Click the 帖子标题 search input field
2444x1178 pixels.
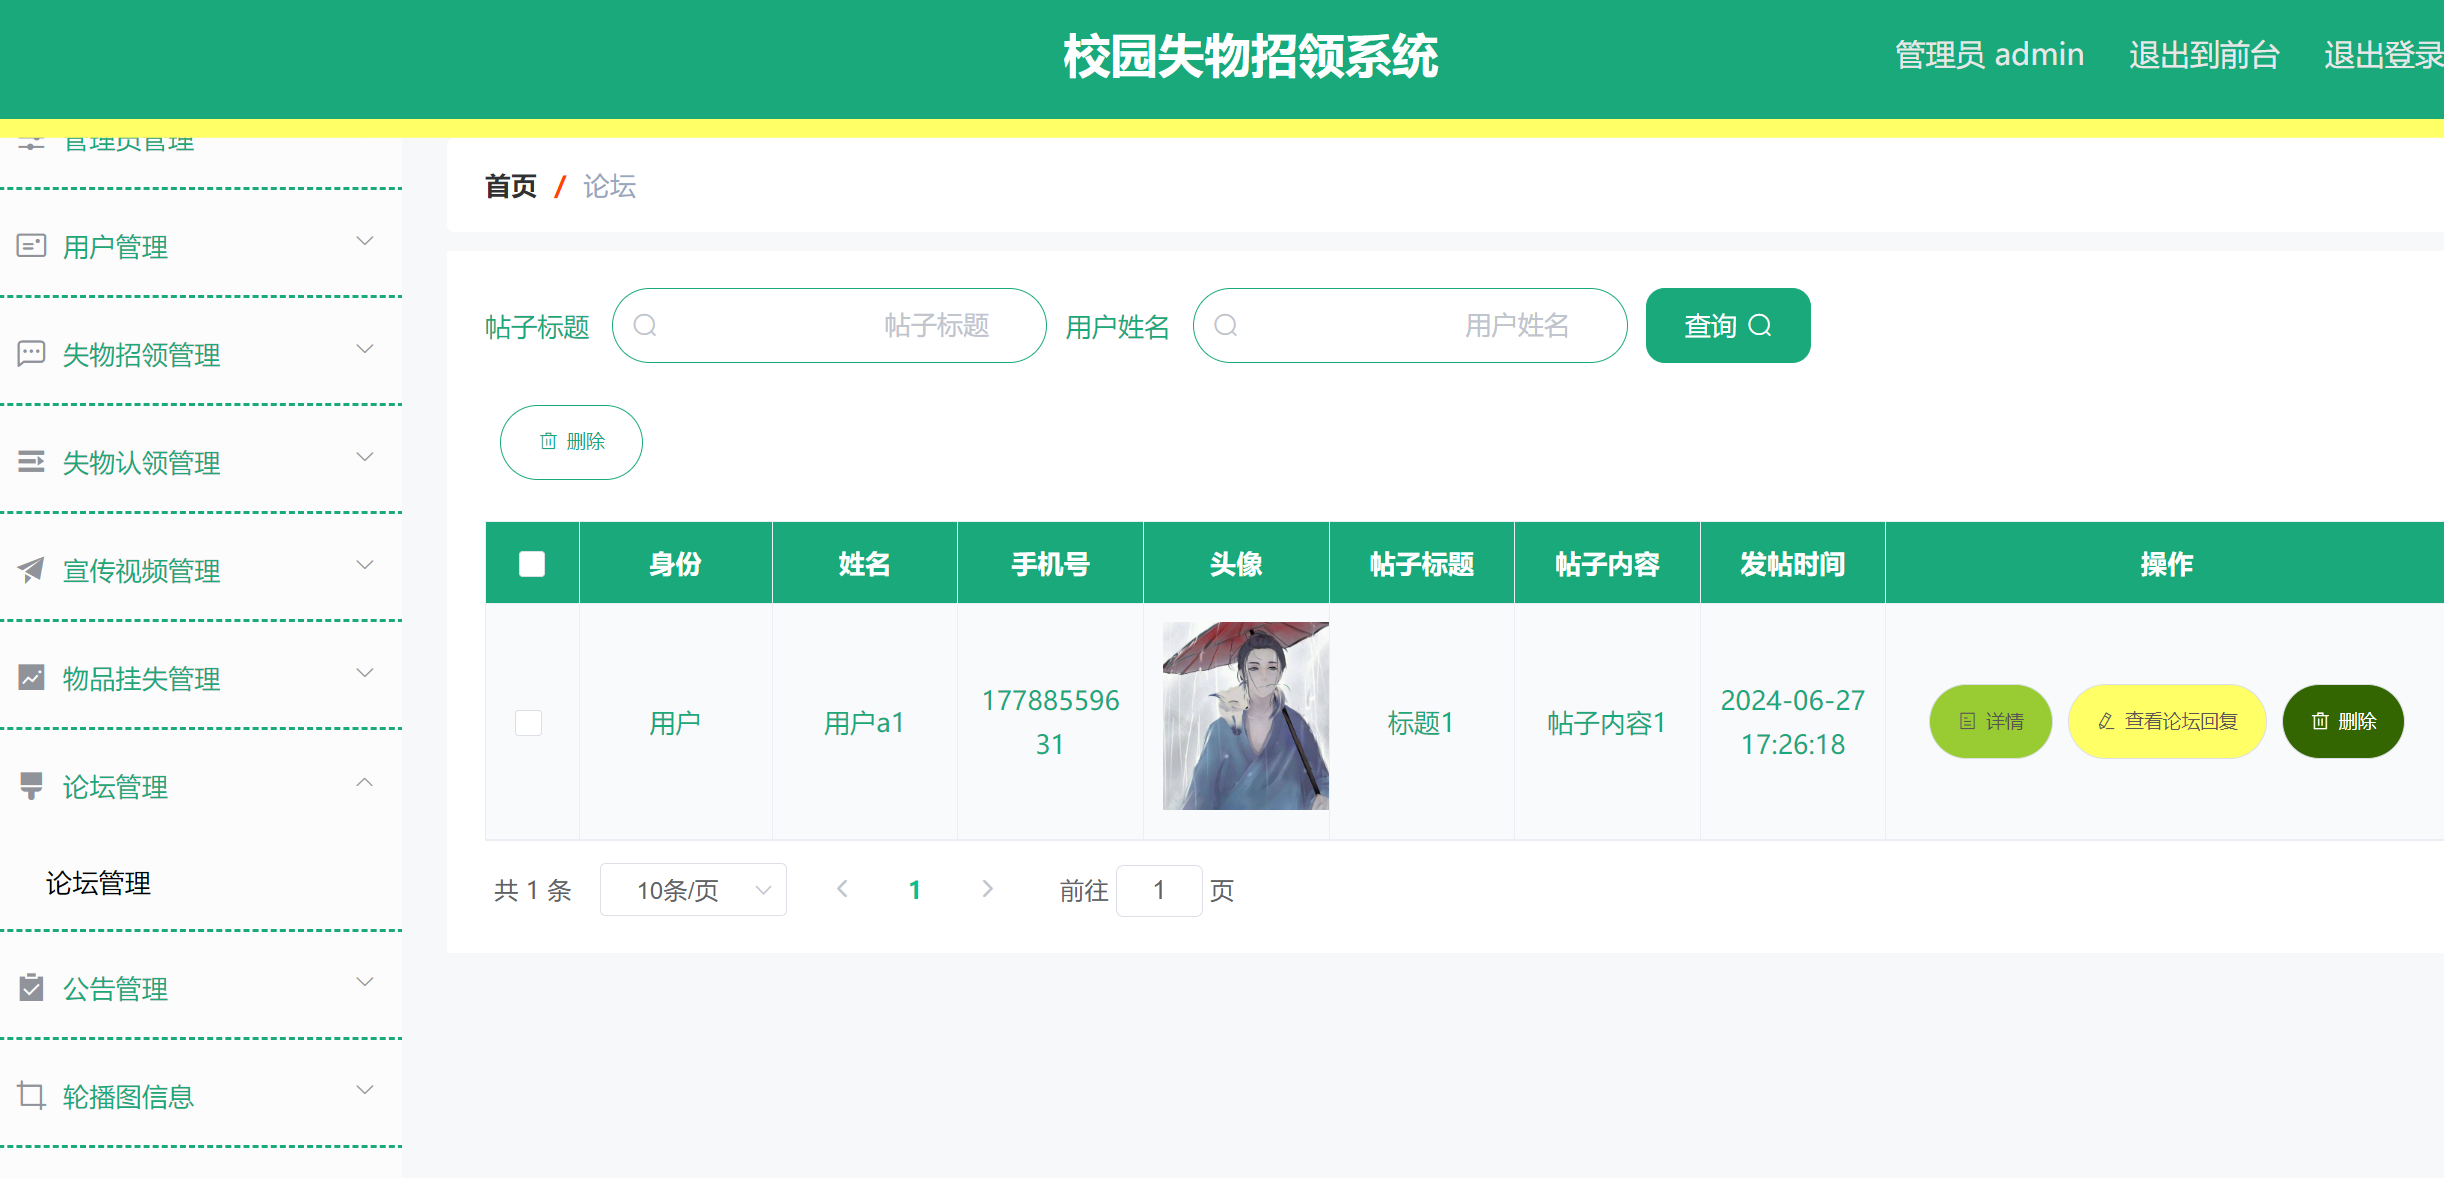pyautogui.click(x=830, y=326)
